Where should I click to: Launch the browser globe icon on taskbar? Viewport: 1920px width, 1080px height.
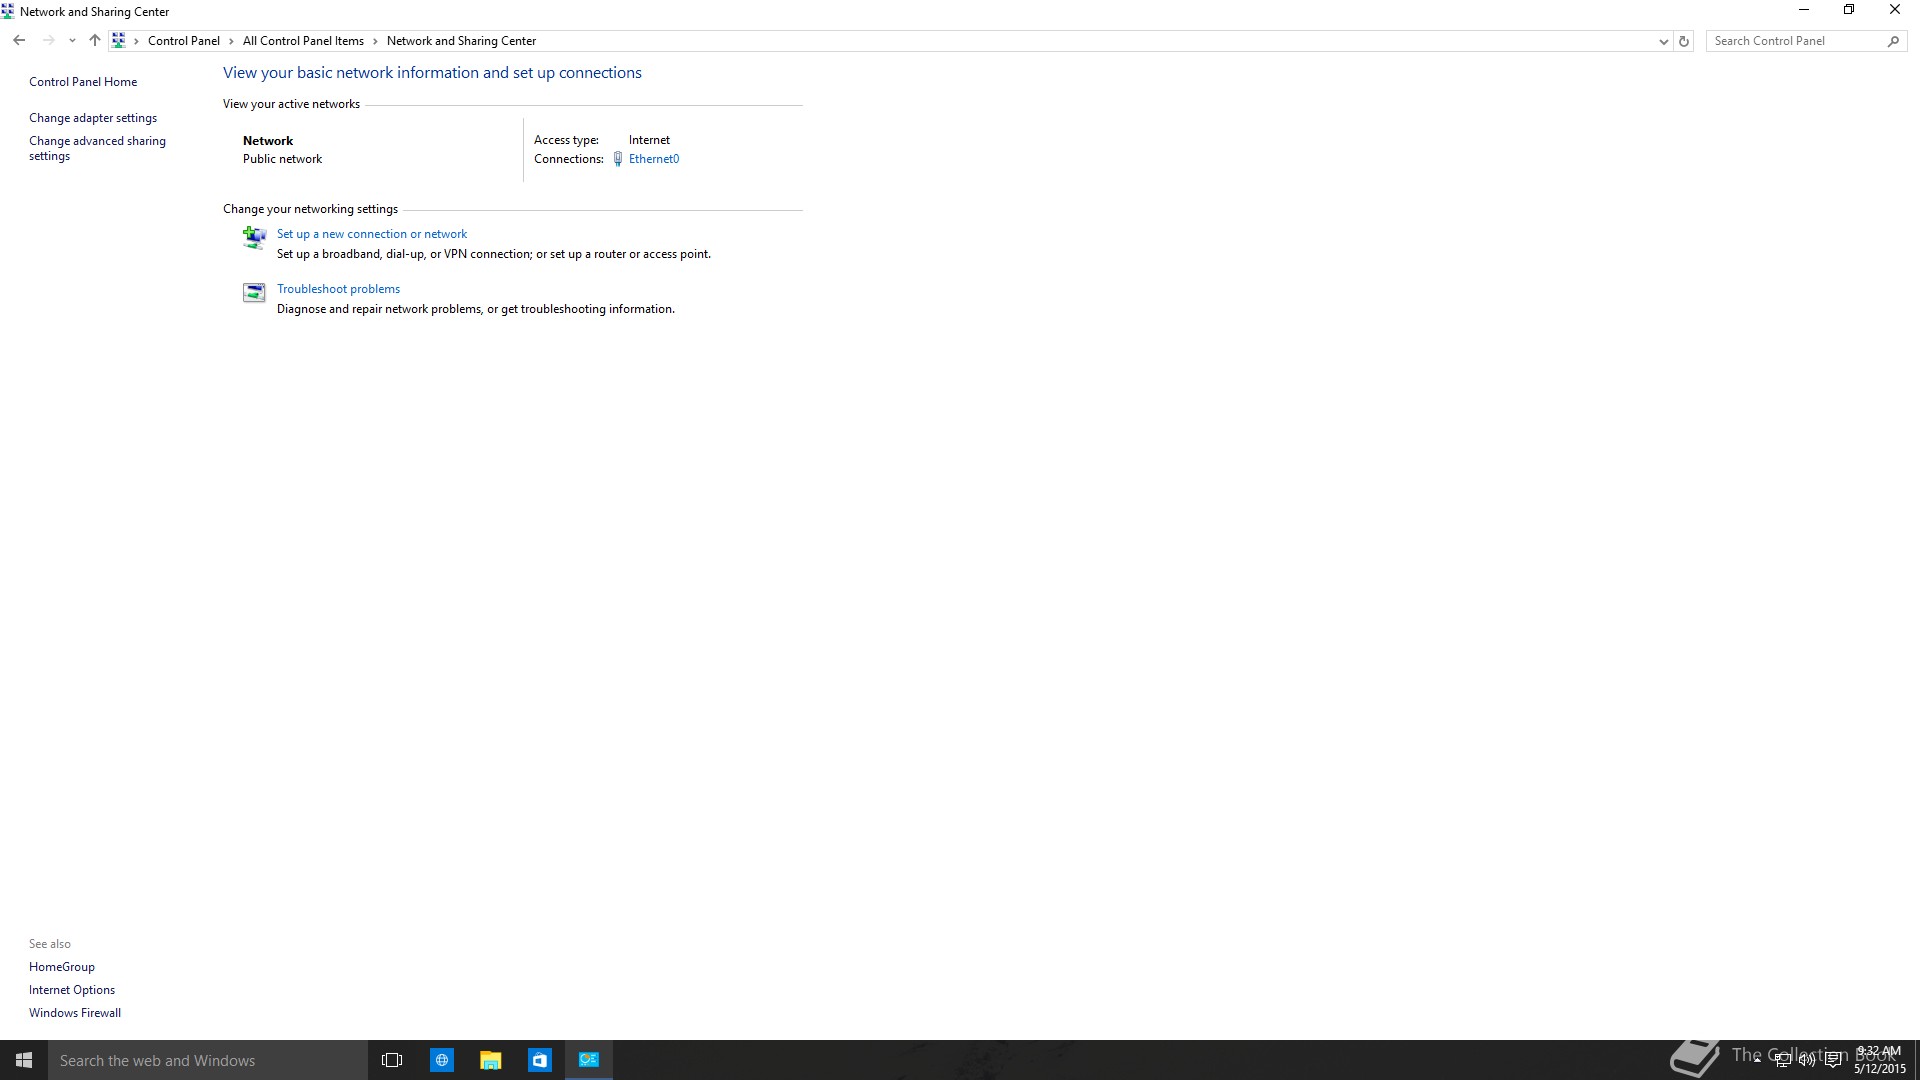pyautogui.click(x=441, y=1060)
